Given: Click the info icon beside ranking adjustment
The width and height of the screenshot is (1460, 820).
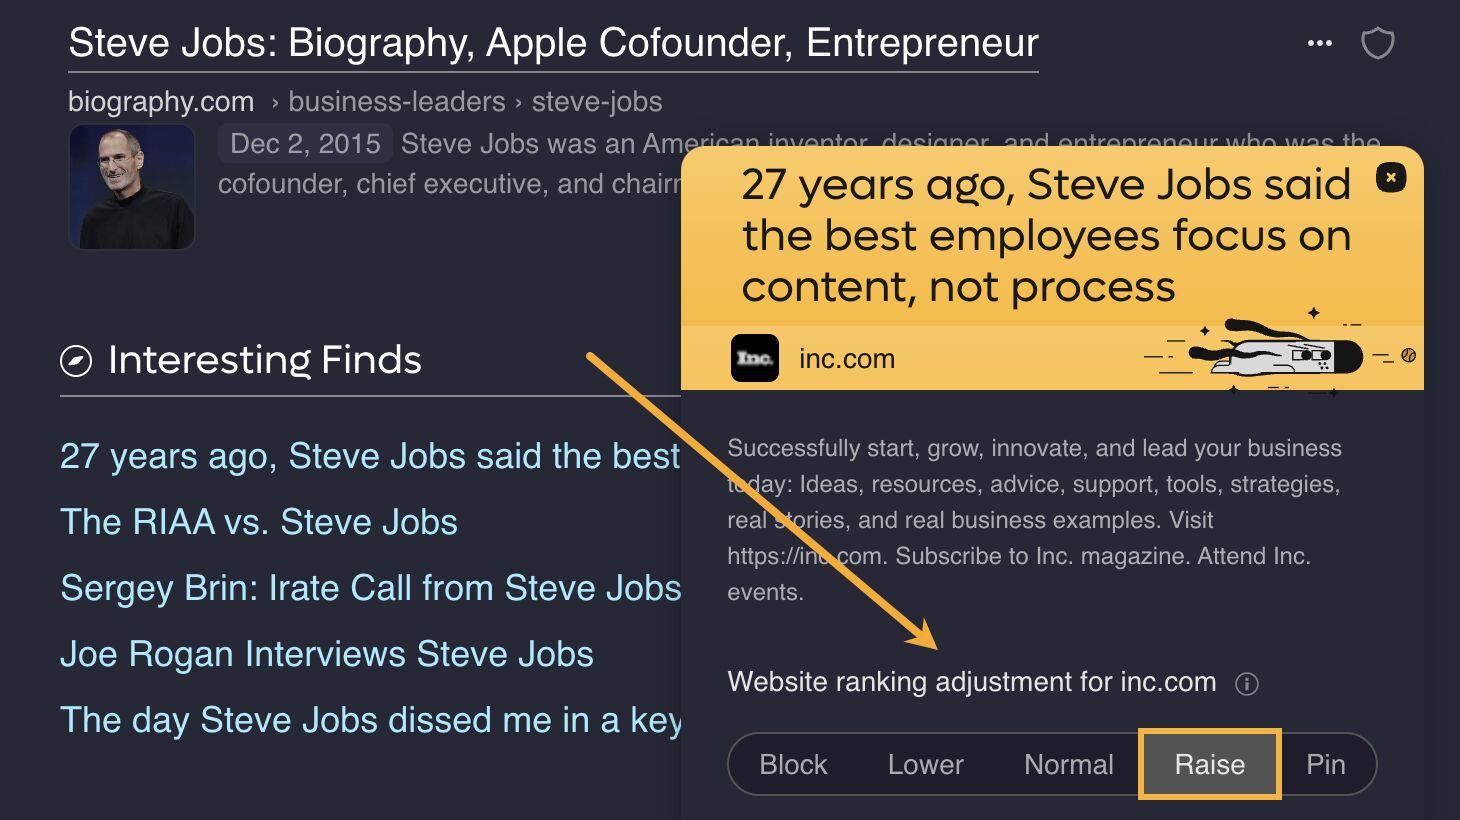Looking at the screenshot, I should 1246,684.
